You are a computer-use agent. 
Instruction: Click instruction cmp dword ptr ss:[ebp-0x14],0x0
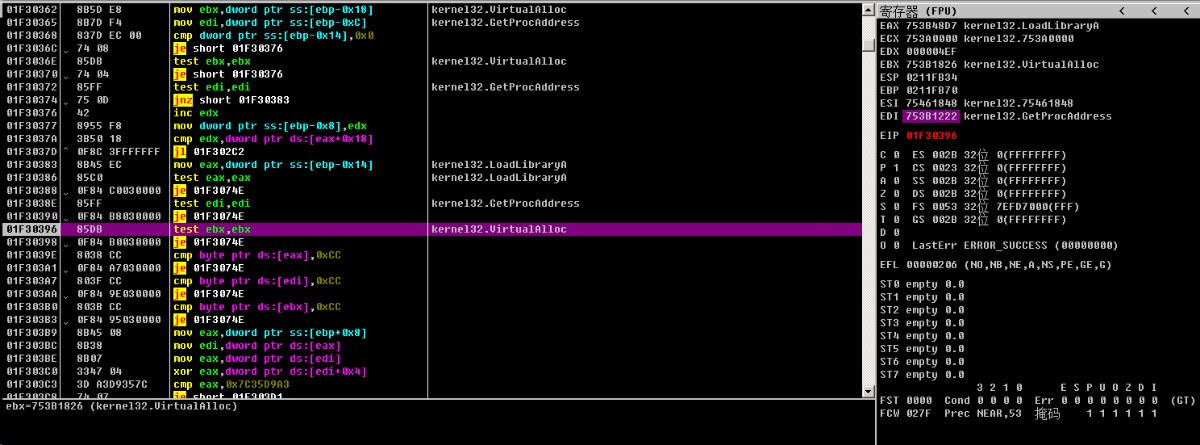click(273, 35)
